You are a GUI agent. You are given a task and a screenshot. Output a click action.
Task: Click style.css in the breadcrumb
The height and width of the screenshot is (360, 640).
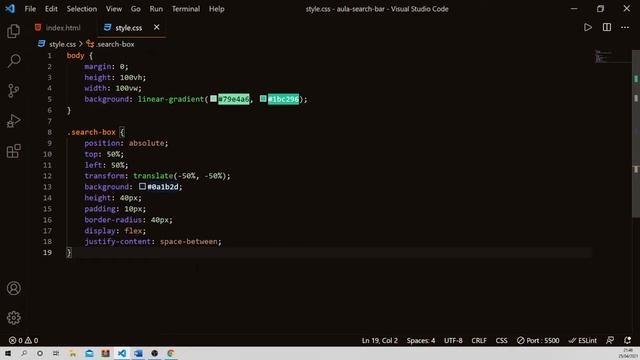point(62,44)
